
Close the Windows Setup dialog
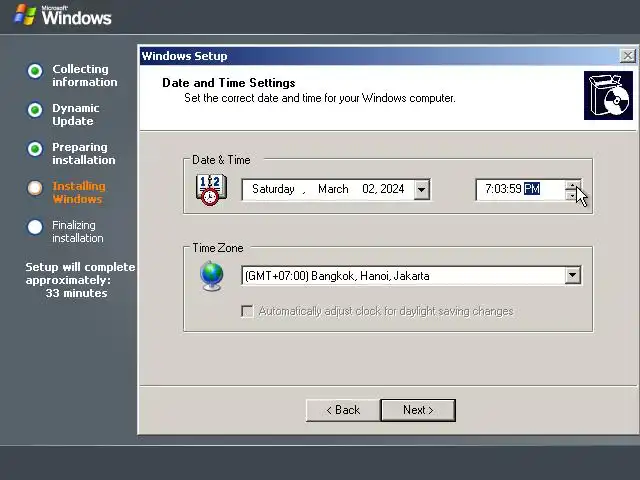click(x=627, y=56)
